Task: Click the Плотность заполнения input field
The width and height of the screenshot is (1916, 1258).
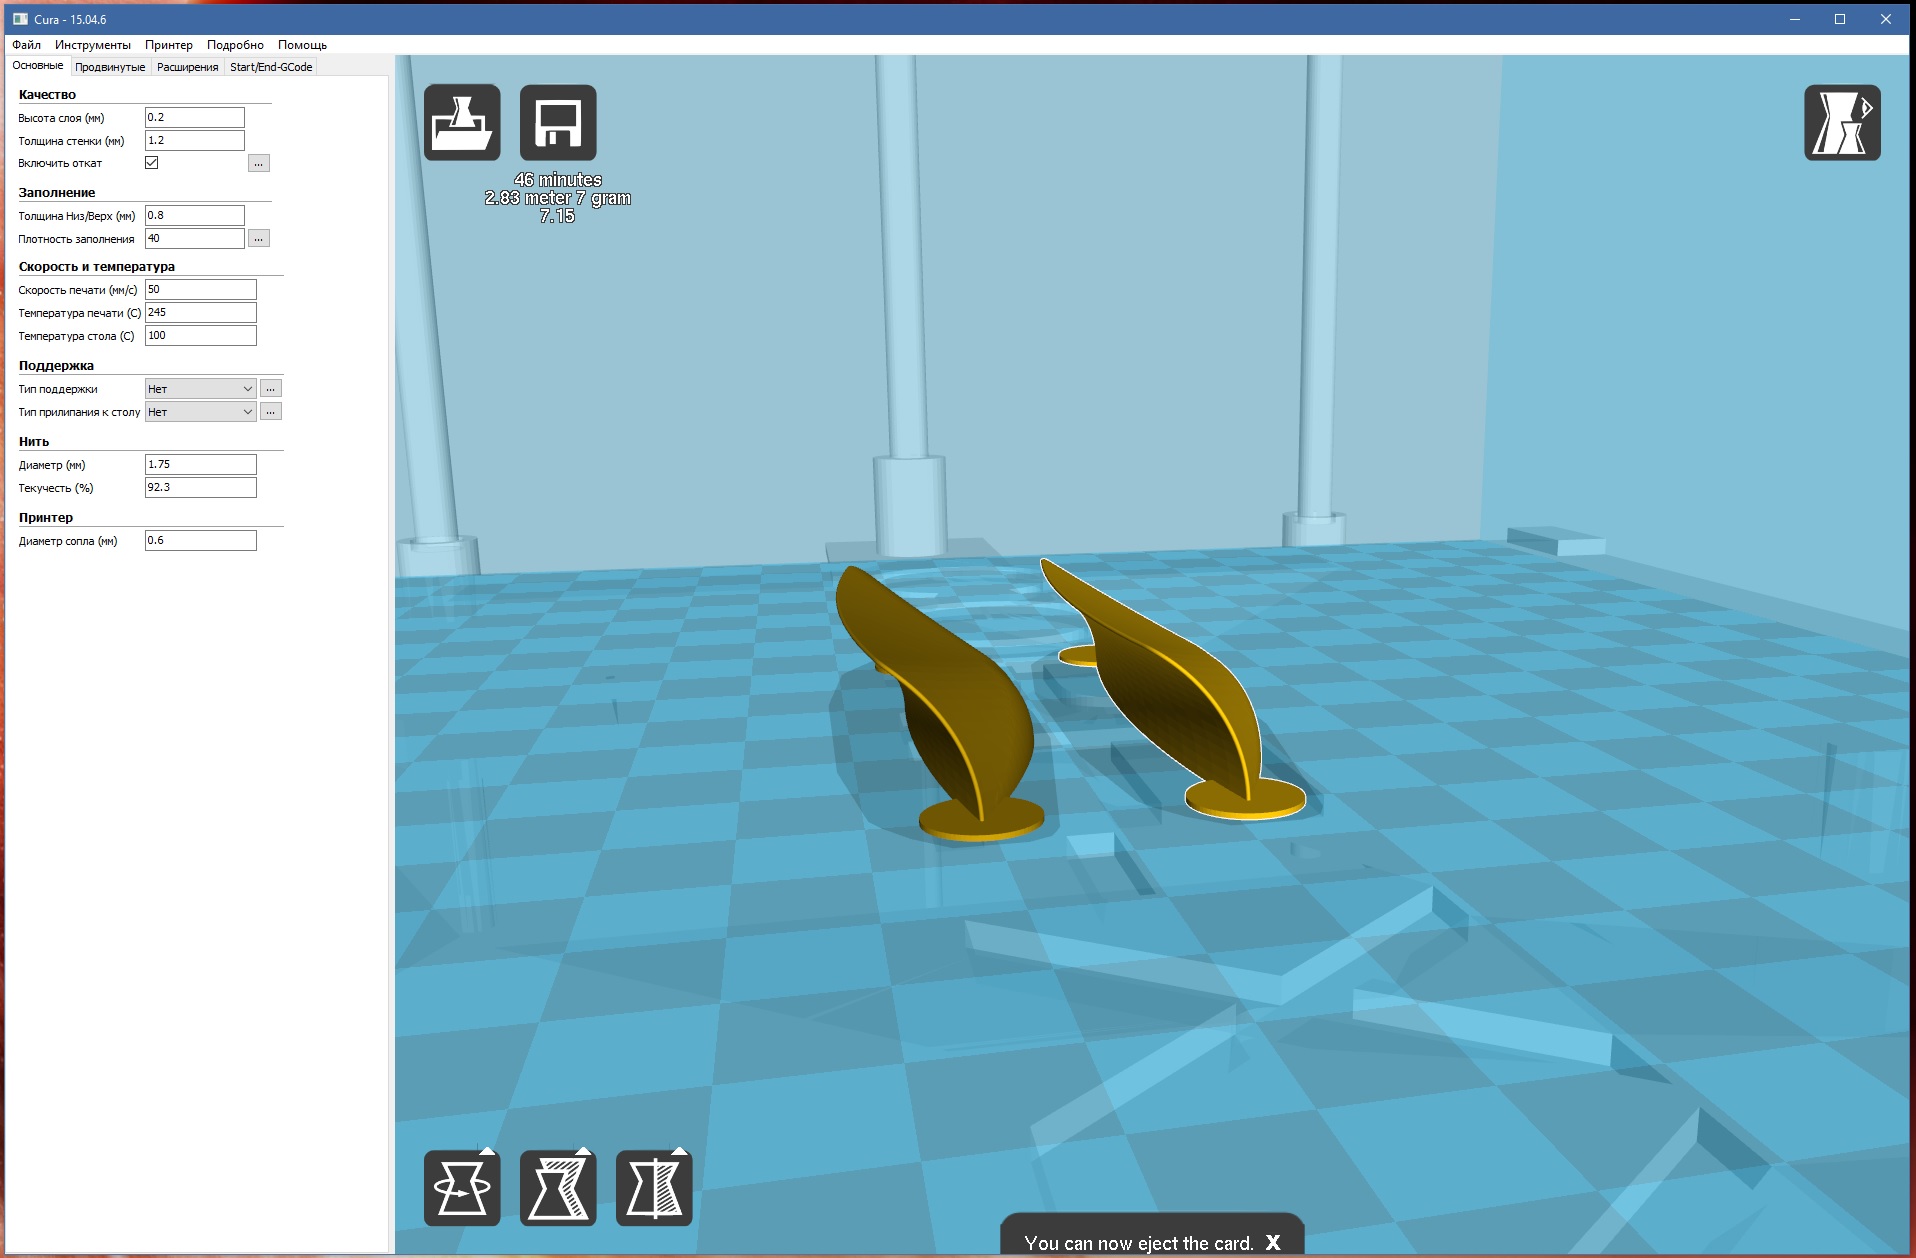Action: [x=195, y=238]
